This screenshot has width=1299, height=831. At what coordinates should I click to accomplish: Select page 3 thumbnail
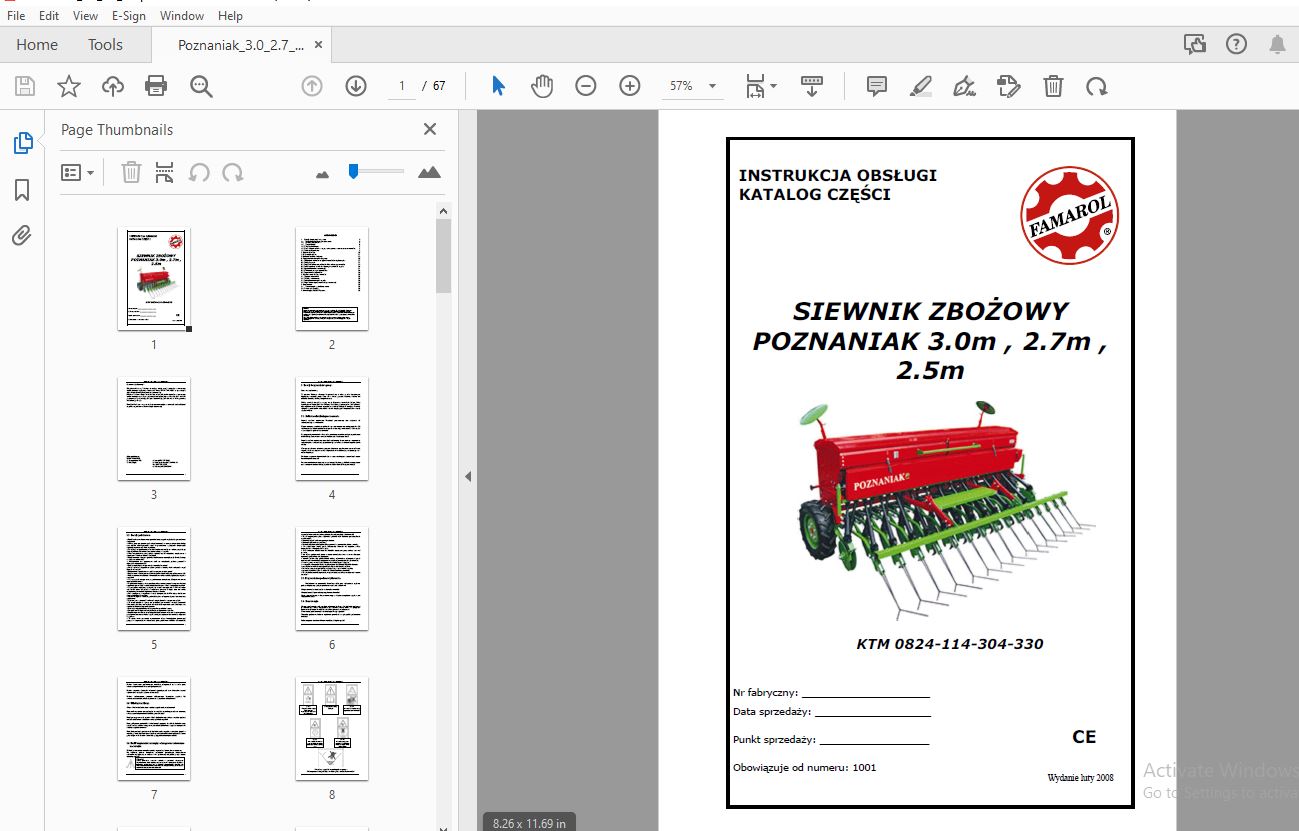pyautogui.click(x=154, y=428)
